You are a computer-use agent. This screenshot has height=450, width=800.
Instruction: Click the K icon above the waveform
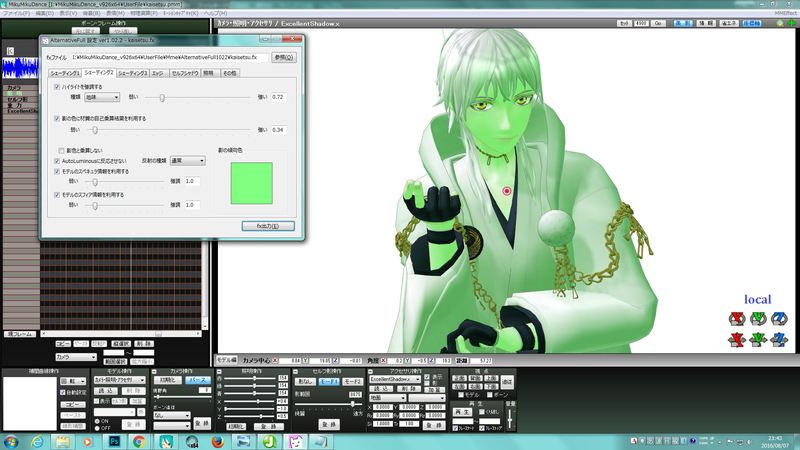tap(10, 51)
